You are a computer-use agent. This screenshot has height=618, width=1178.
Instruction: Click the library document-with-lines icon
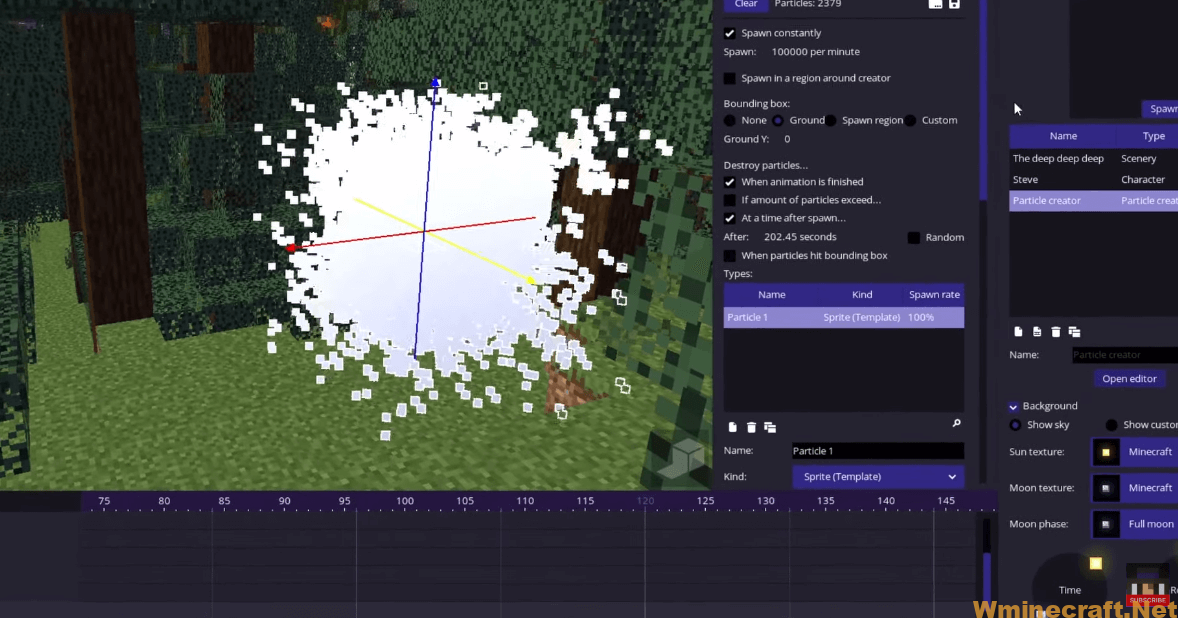[1037, 332]
